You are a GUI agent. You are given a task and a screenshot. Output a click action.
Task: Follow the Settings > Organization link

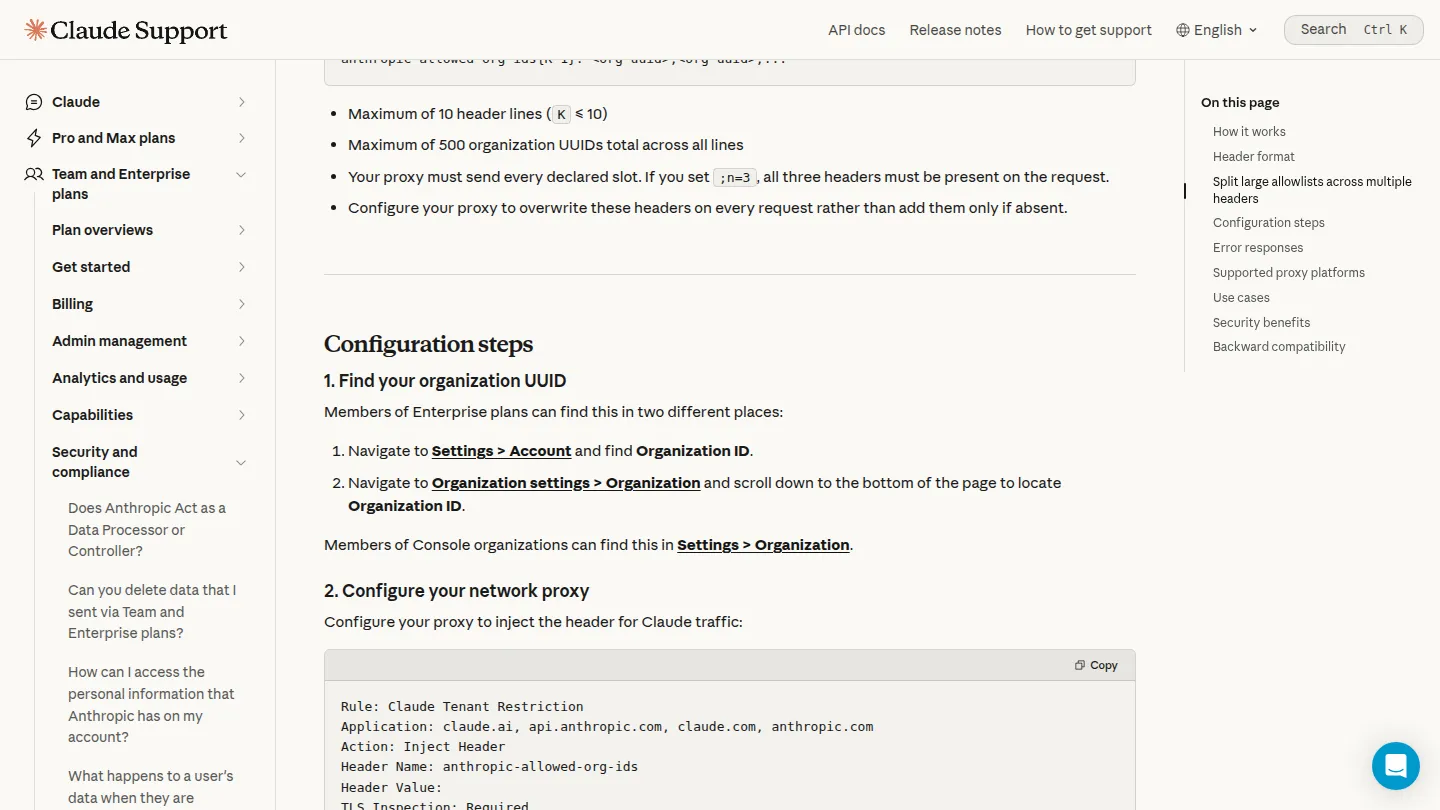(763, 545)
